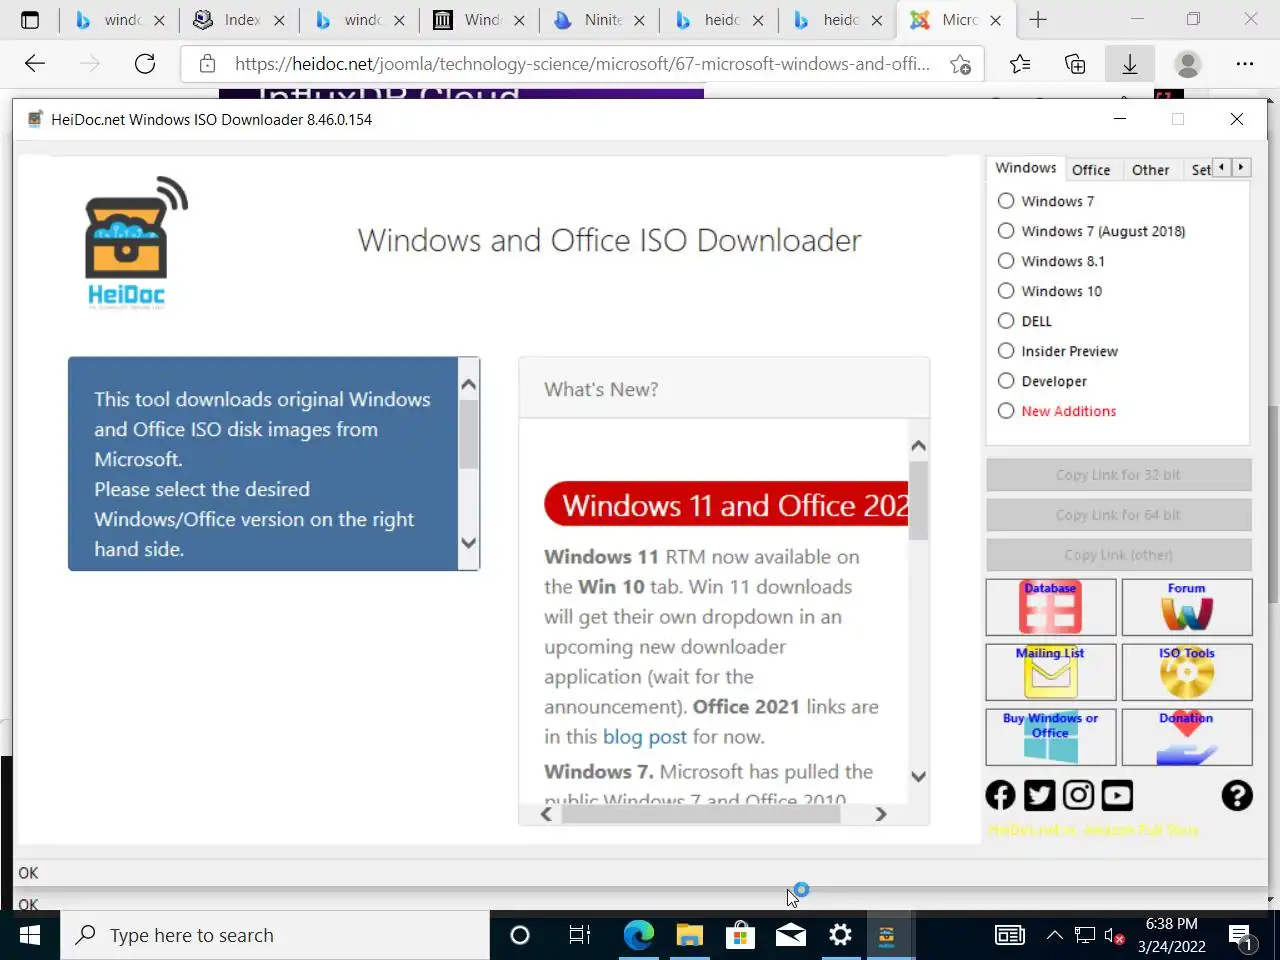Open HeiDoc YouTube icon
This screenshot has height=960, width=1280.
(x=1117, y=795)
